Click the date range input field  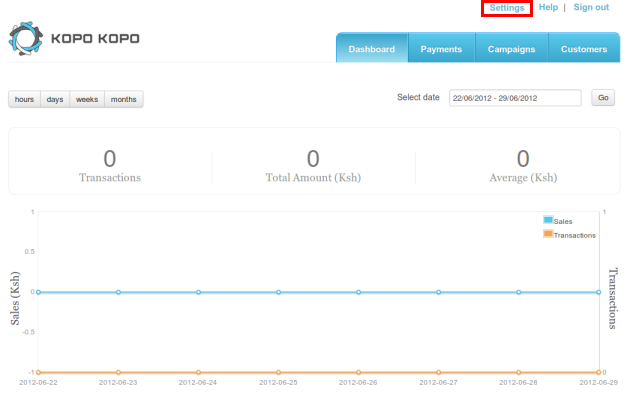(514, 98)
